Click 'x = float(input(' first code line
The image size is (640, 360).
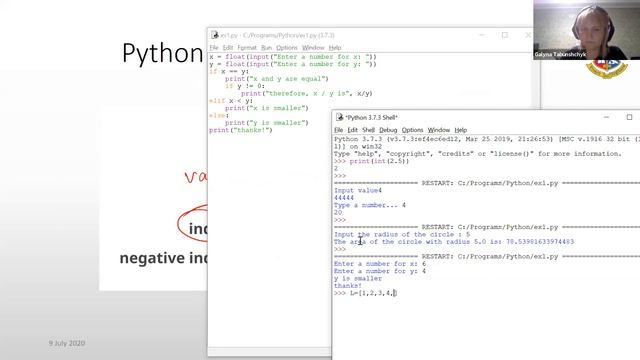coord(293,57)
